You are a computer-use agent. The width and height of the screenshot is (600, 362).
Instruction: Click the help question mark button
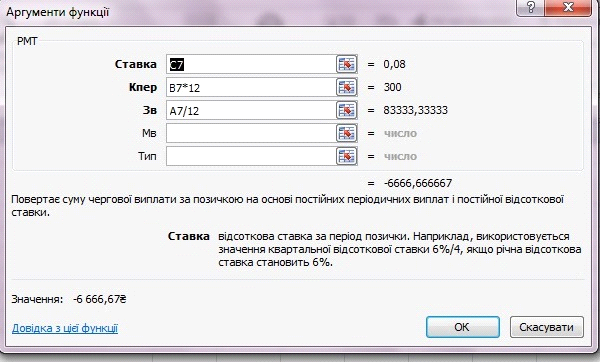(530, 8)
